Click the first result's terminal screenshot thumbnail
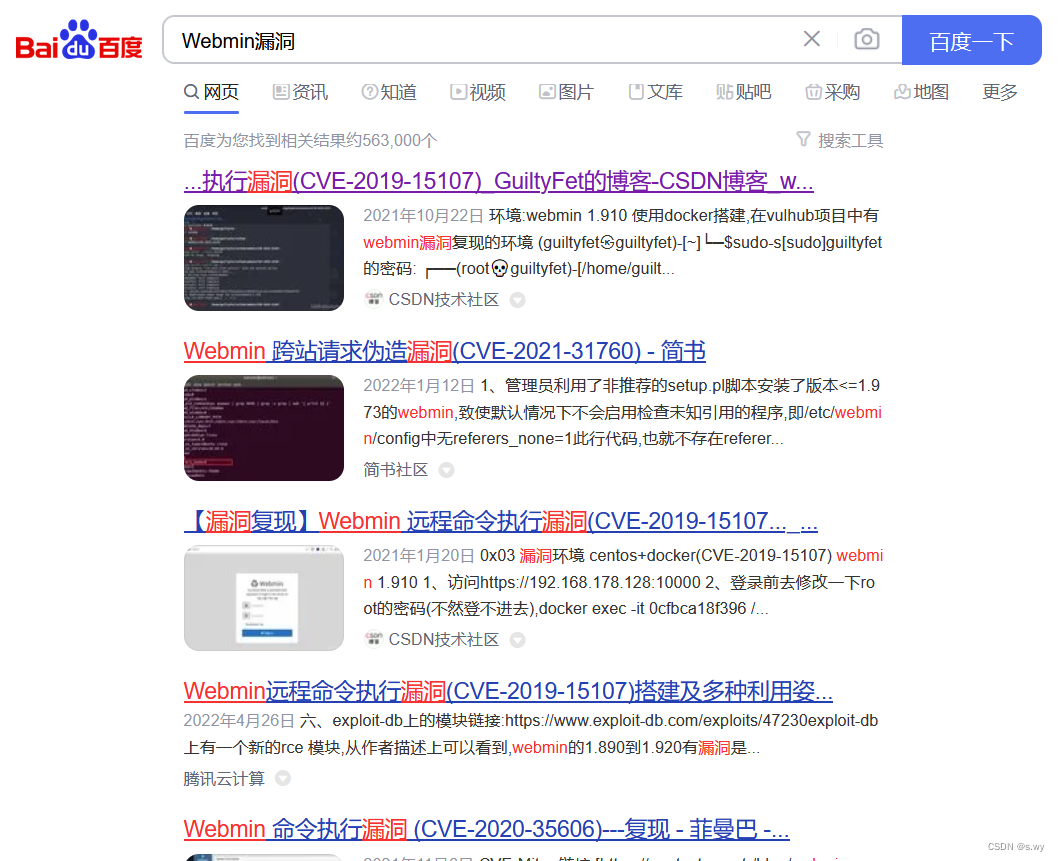The height and width of the screenshot is (861, 1060). [263, 257]
